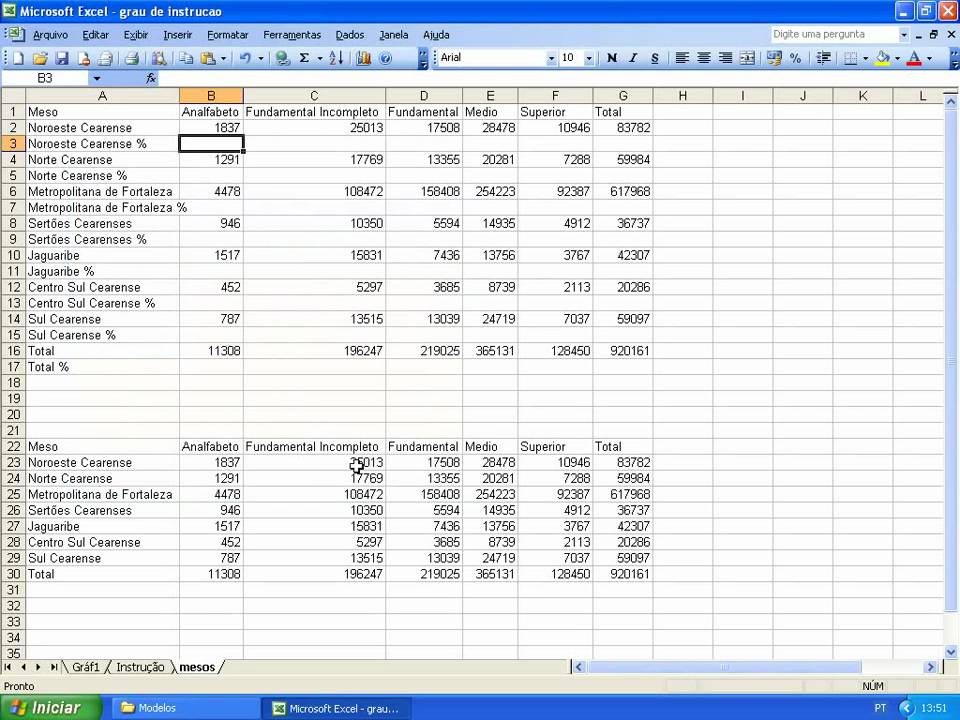Open the Editar menu
This screenshot has width=960, height=720.
[x=96, y=35]
